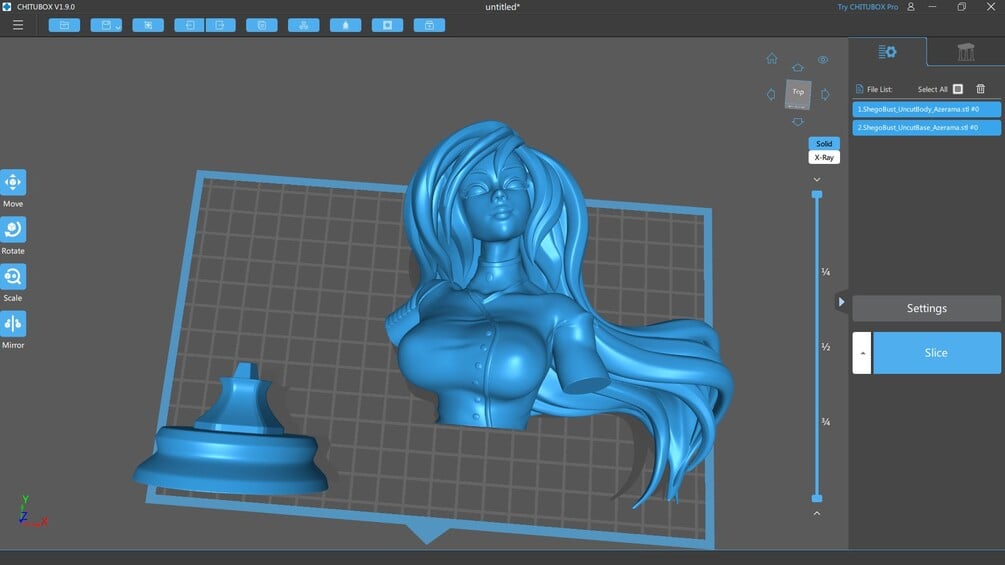Open file with the folder toolbar icon
The height and width of the screenshot is (565, 1005).
tap(64, 25)
